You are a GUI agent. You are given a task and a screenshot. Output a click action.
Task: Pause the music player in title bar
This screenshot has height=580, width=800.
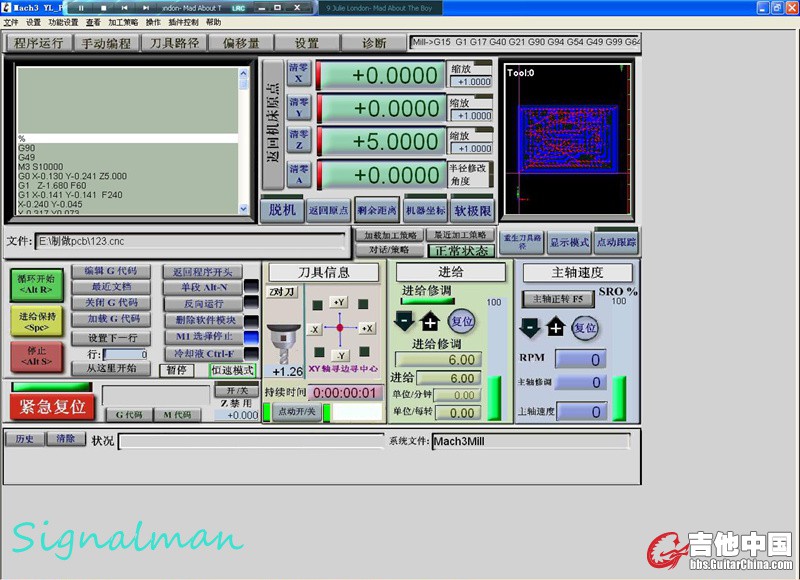click(81, 8)
